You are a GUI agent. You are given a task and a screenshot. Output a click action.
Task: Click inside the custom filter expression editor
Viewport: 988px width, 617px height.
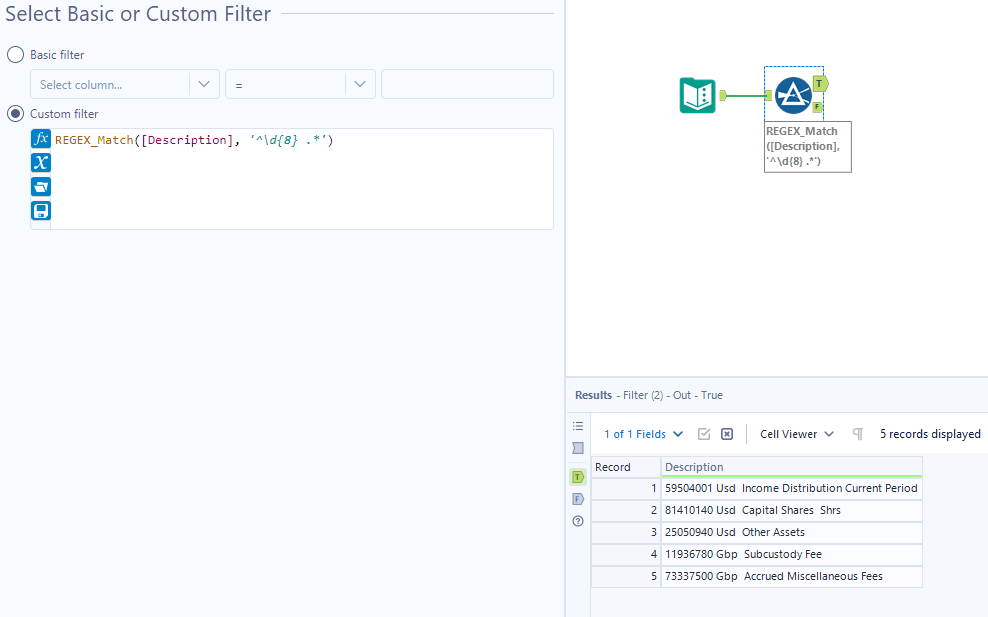[x=302, y=179]
